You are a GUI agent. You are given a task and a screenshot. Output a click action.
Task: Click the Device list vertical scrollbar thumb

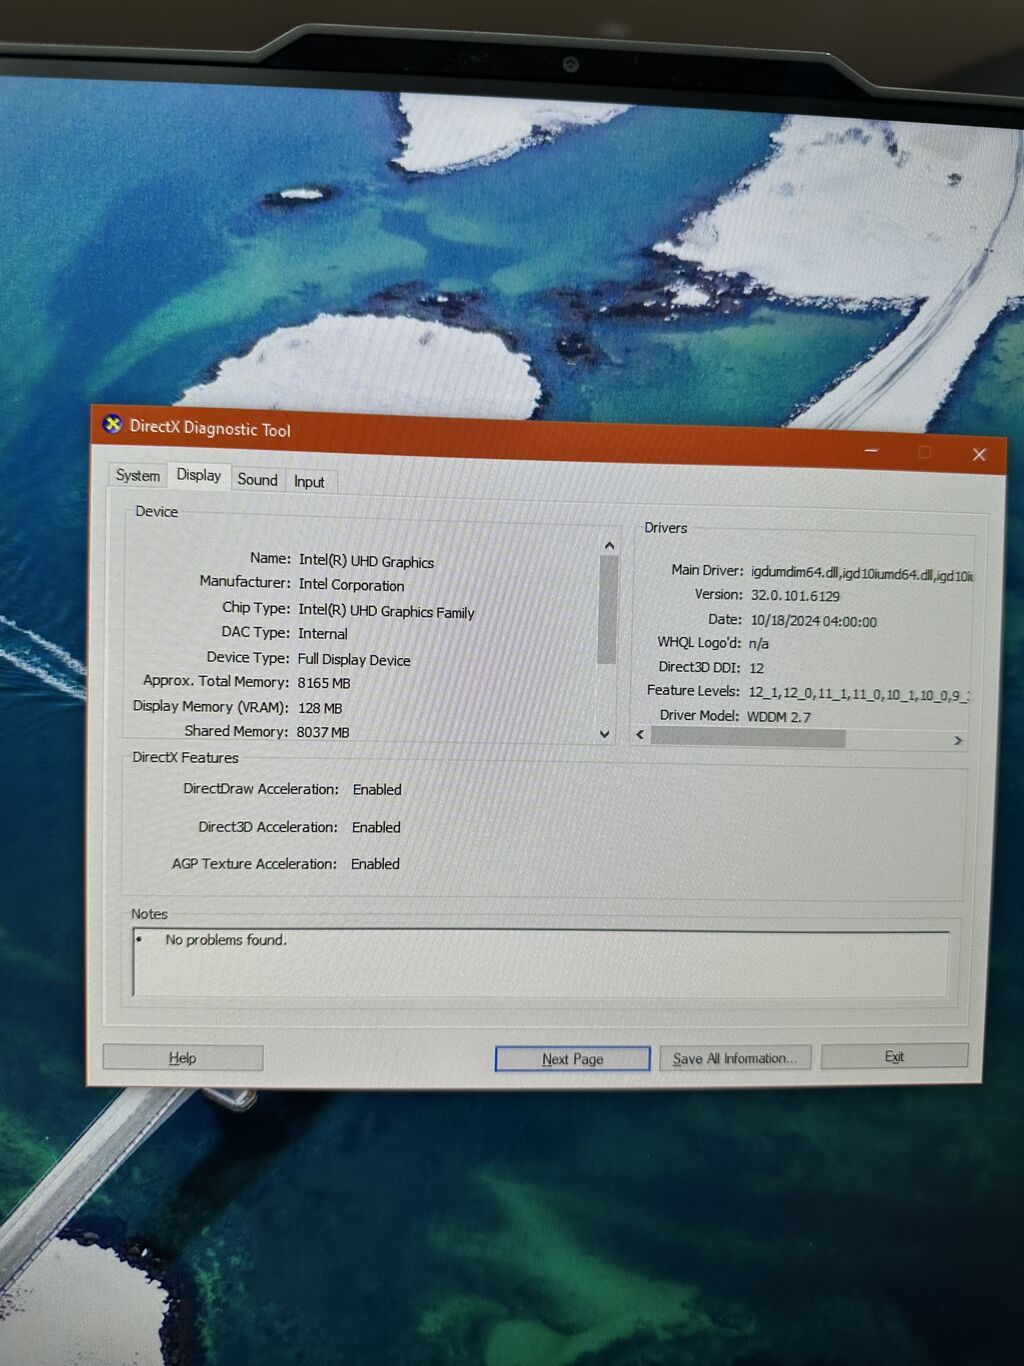(x=607, y=610)
